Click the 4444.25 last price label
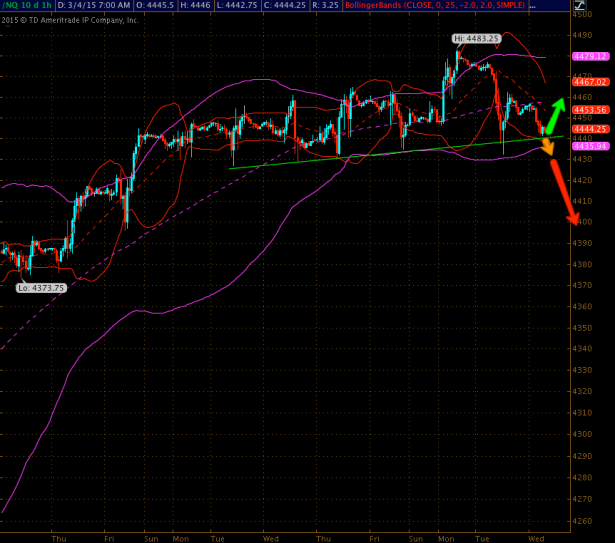 point(584,128)
